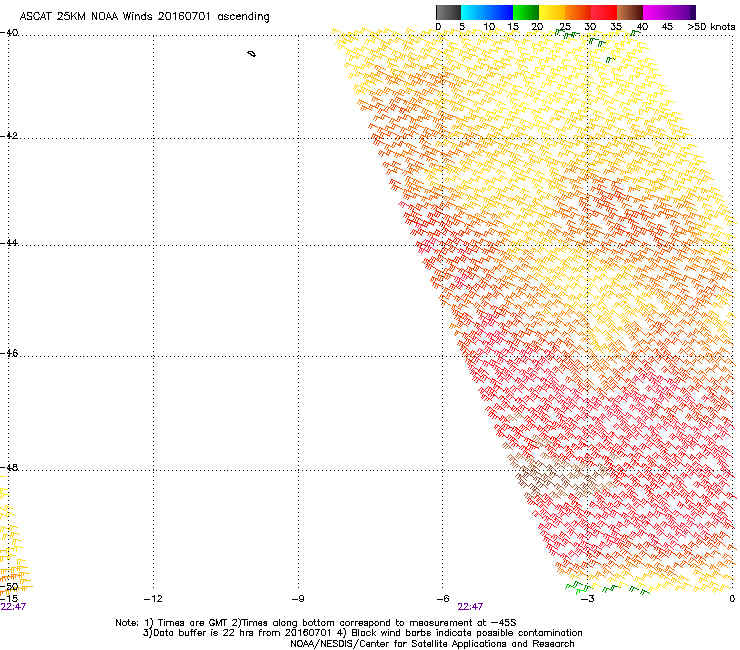
Task: Click the '0' longitude axis label at bottom right
Action: point(732,599)
